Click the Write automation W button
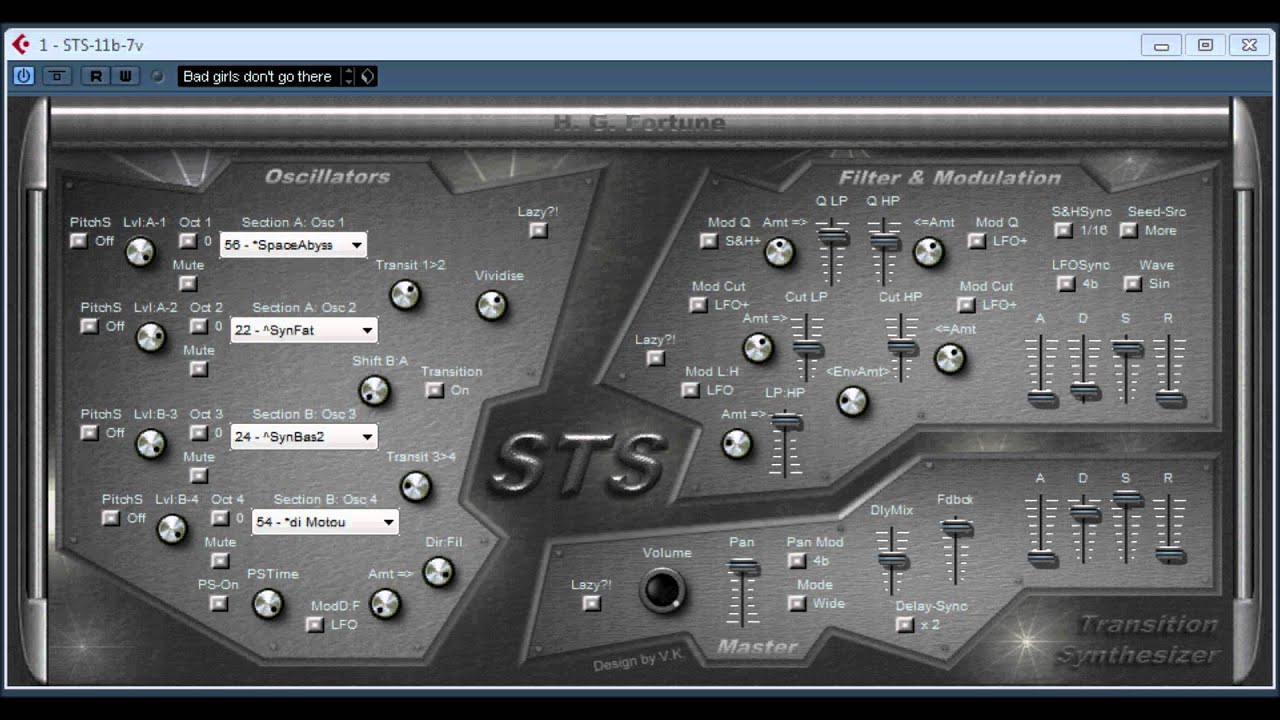1280x720 pixels. click(x=125, y=76)
